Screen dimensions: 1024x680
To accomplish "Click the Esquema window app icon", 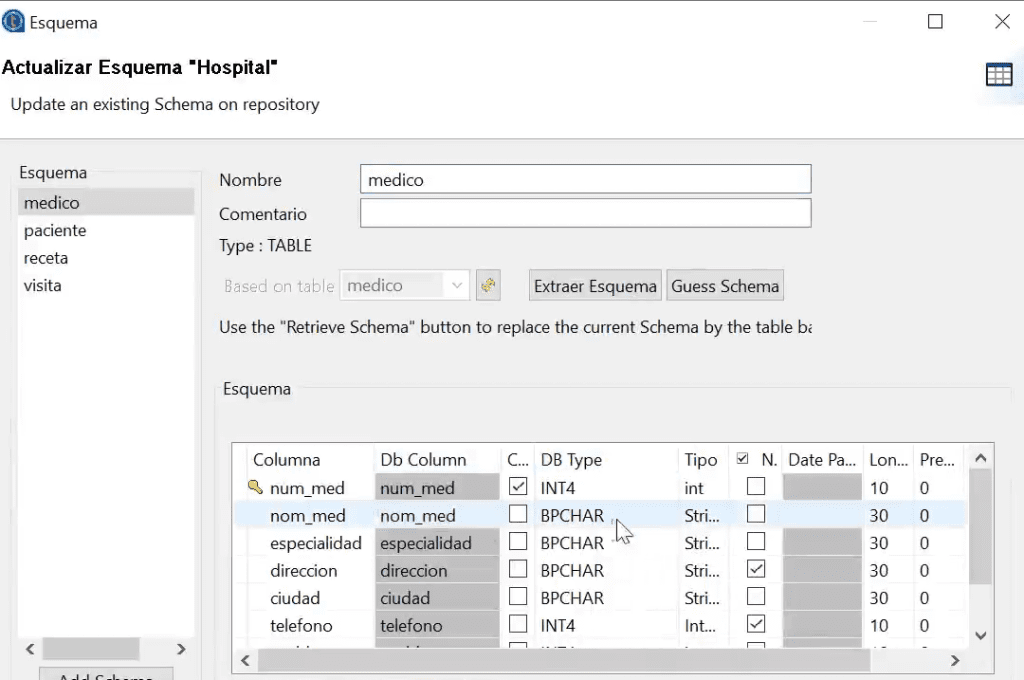I will (x=12, y=22).
